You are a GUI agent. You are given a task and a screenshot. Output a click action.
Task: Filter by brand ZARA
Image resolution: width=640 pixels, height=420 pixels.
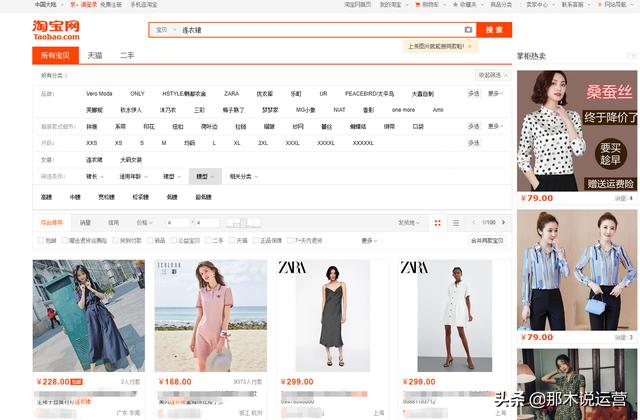(x=231, y=93)
